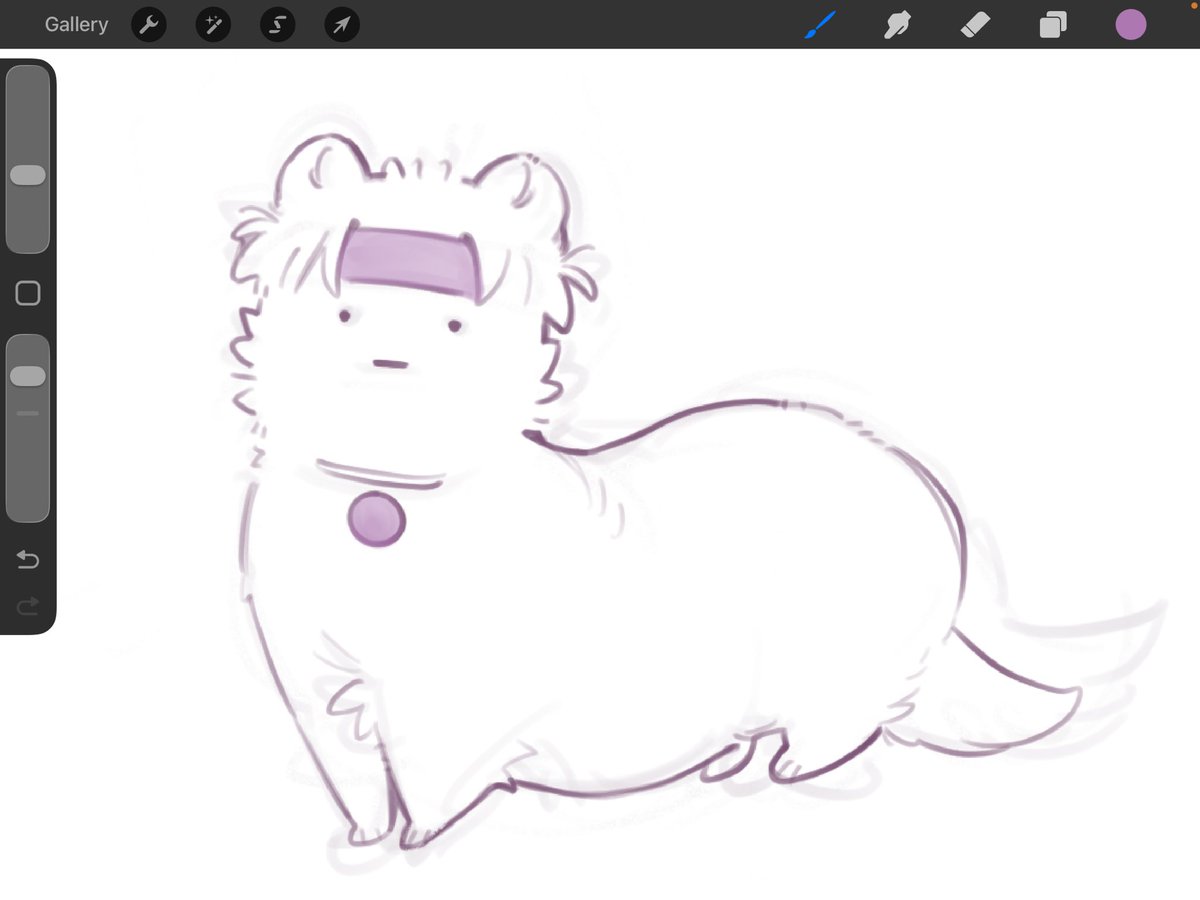Open the purple active color picker
Image resolution: width=1200 pixels, height=900 pixels.
(1131, 25)
